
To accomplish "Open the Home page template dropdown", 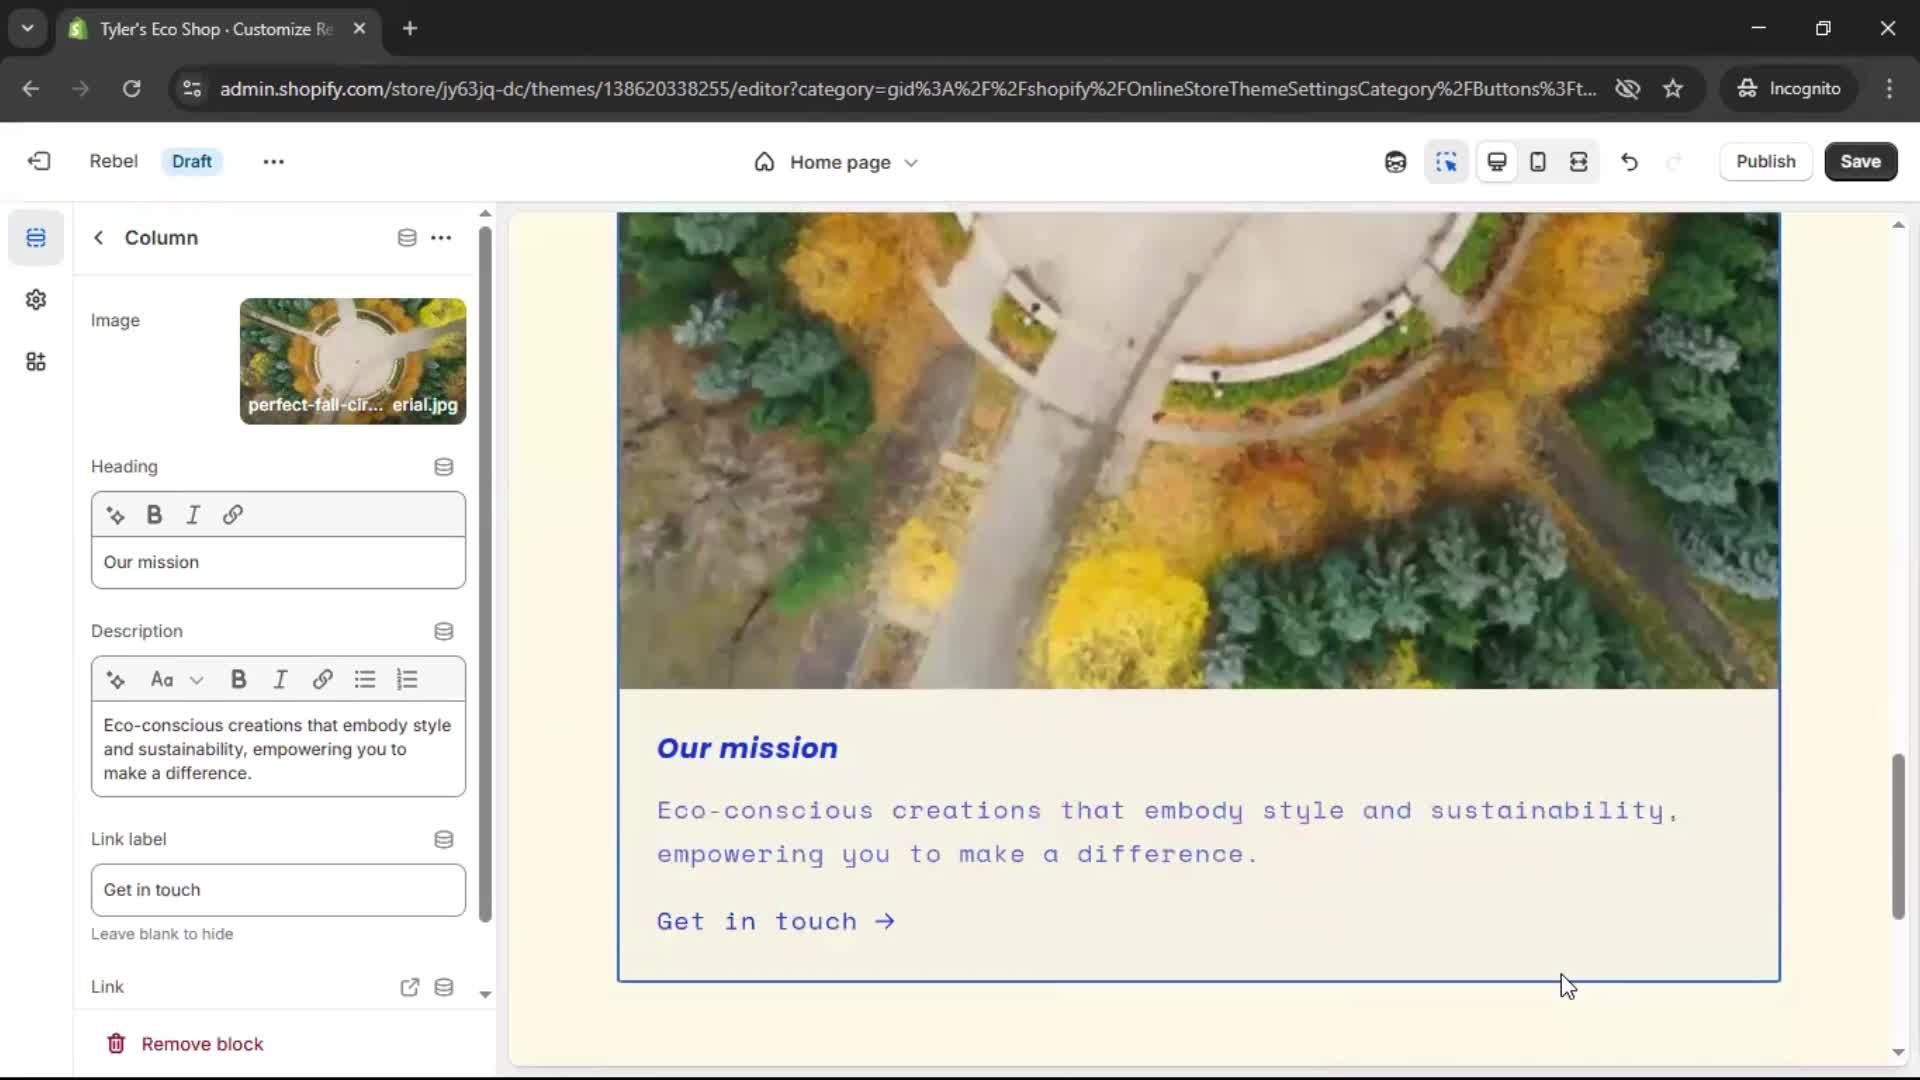I will (x=838, y=162).
